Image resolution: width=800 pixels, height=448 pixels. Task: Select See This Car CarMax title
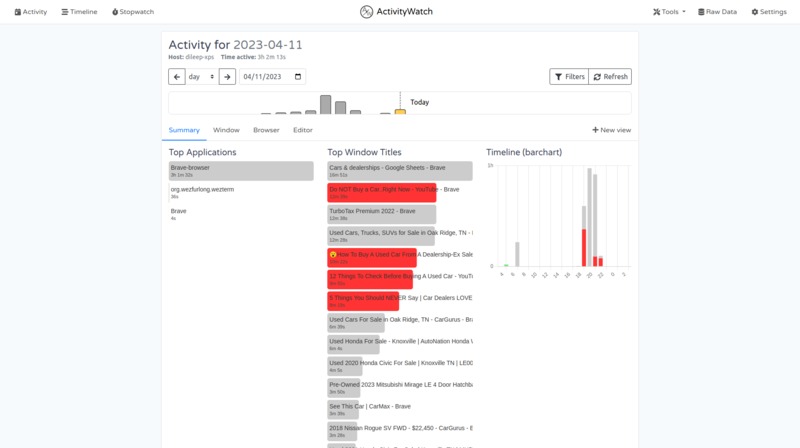pyautogui.click(x=400, y=409)
